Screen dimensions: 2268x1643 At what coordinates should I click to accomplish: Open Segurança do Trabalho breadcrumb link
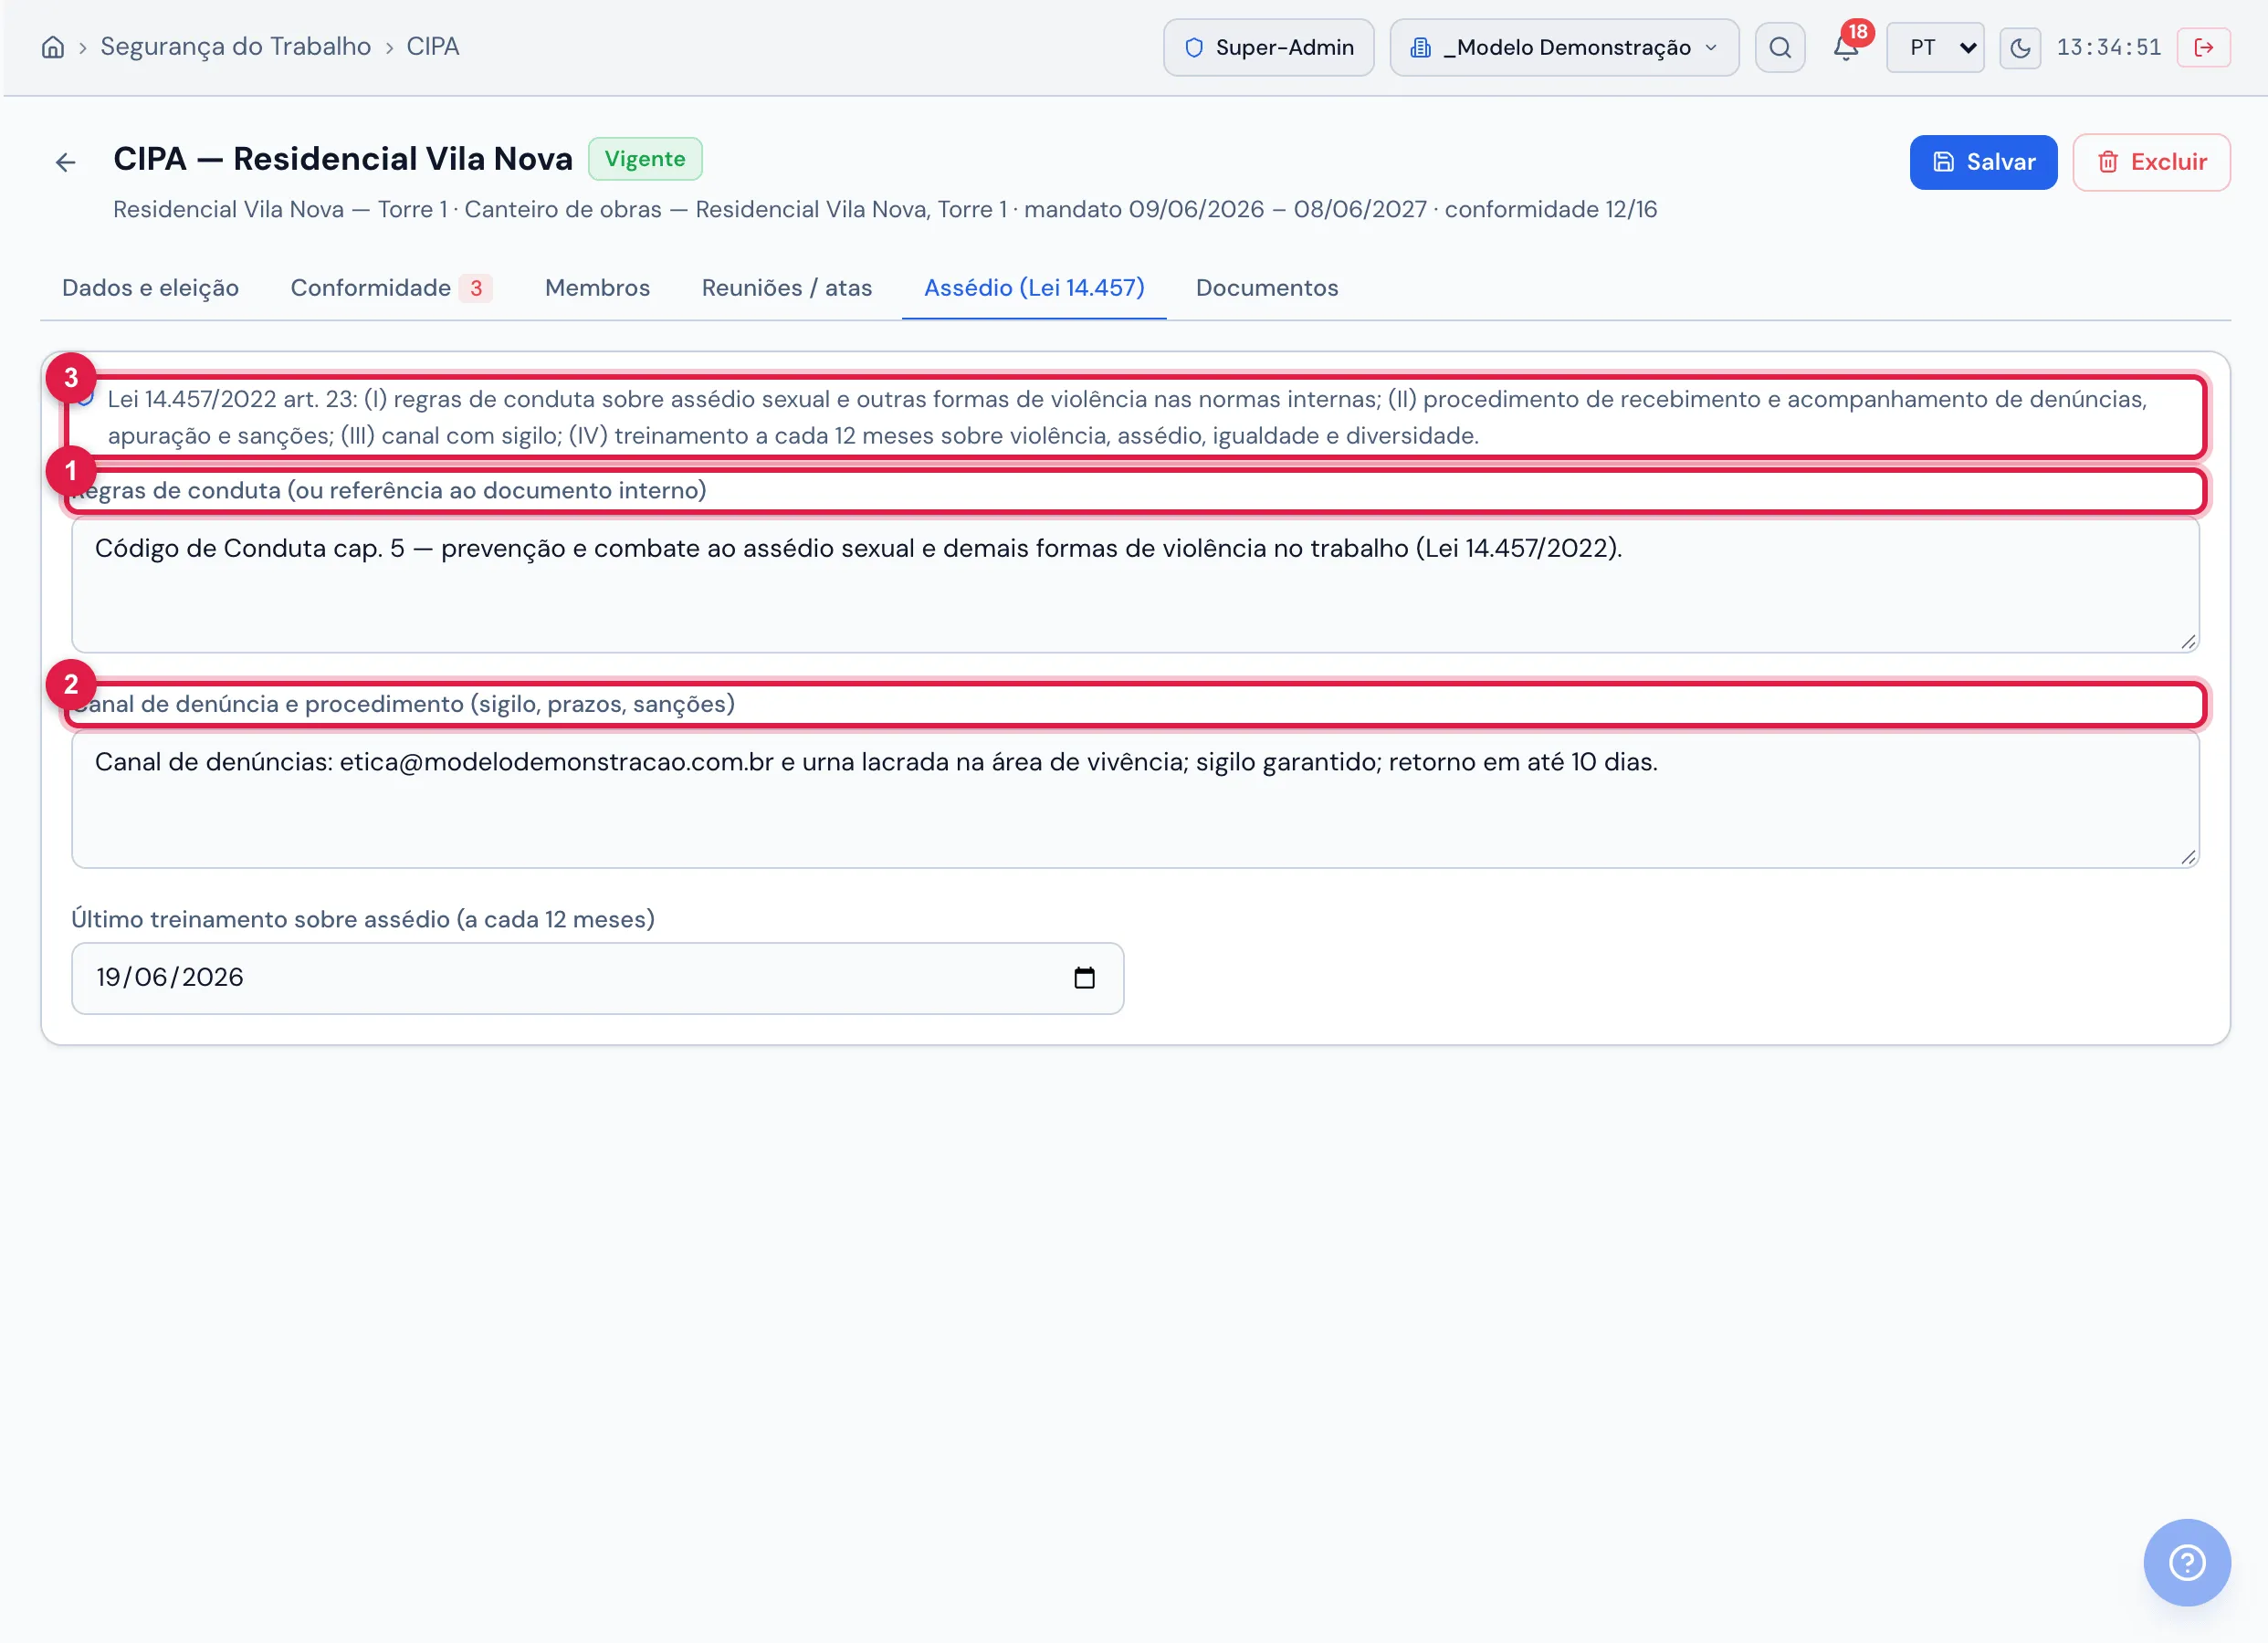(x=235, y=47)
